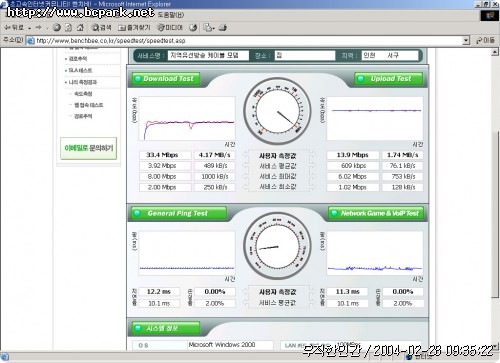Click the place (장소) input field

305,55
